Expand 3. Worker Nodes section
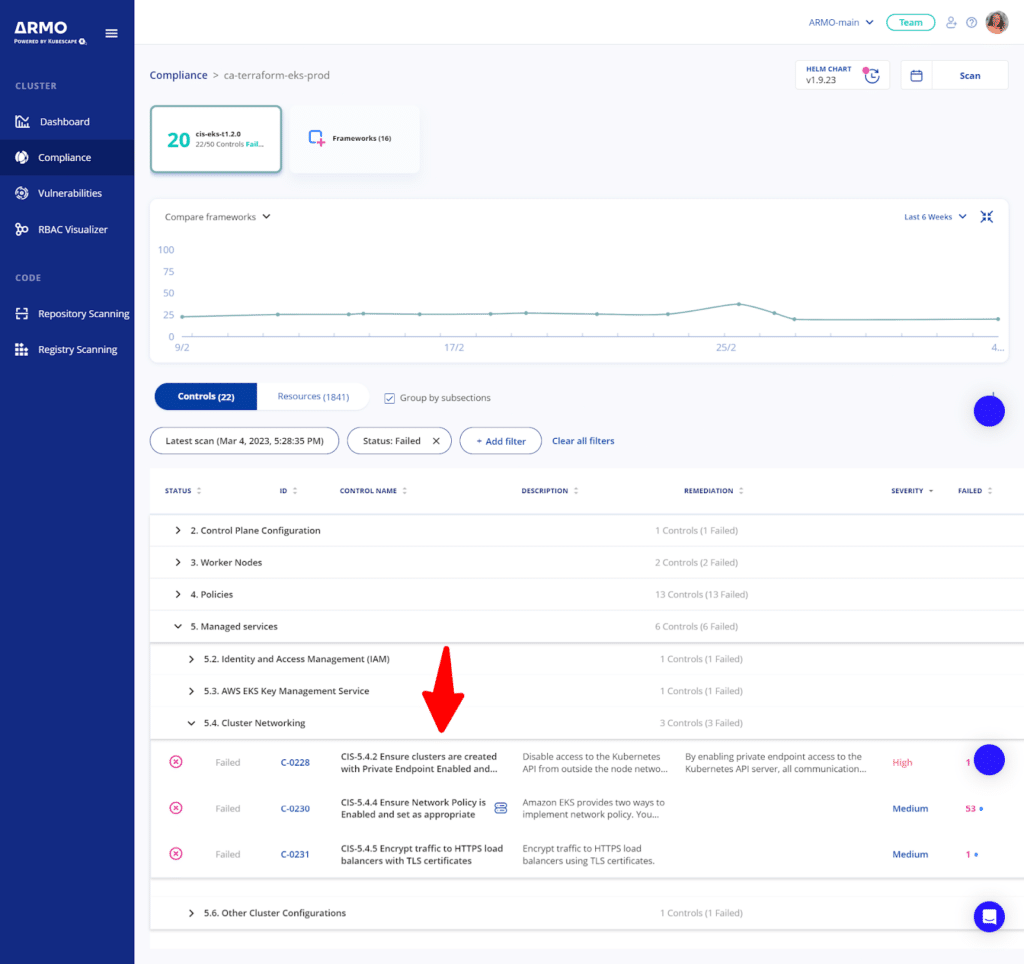1024x964 pixels. pos(178,562)
